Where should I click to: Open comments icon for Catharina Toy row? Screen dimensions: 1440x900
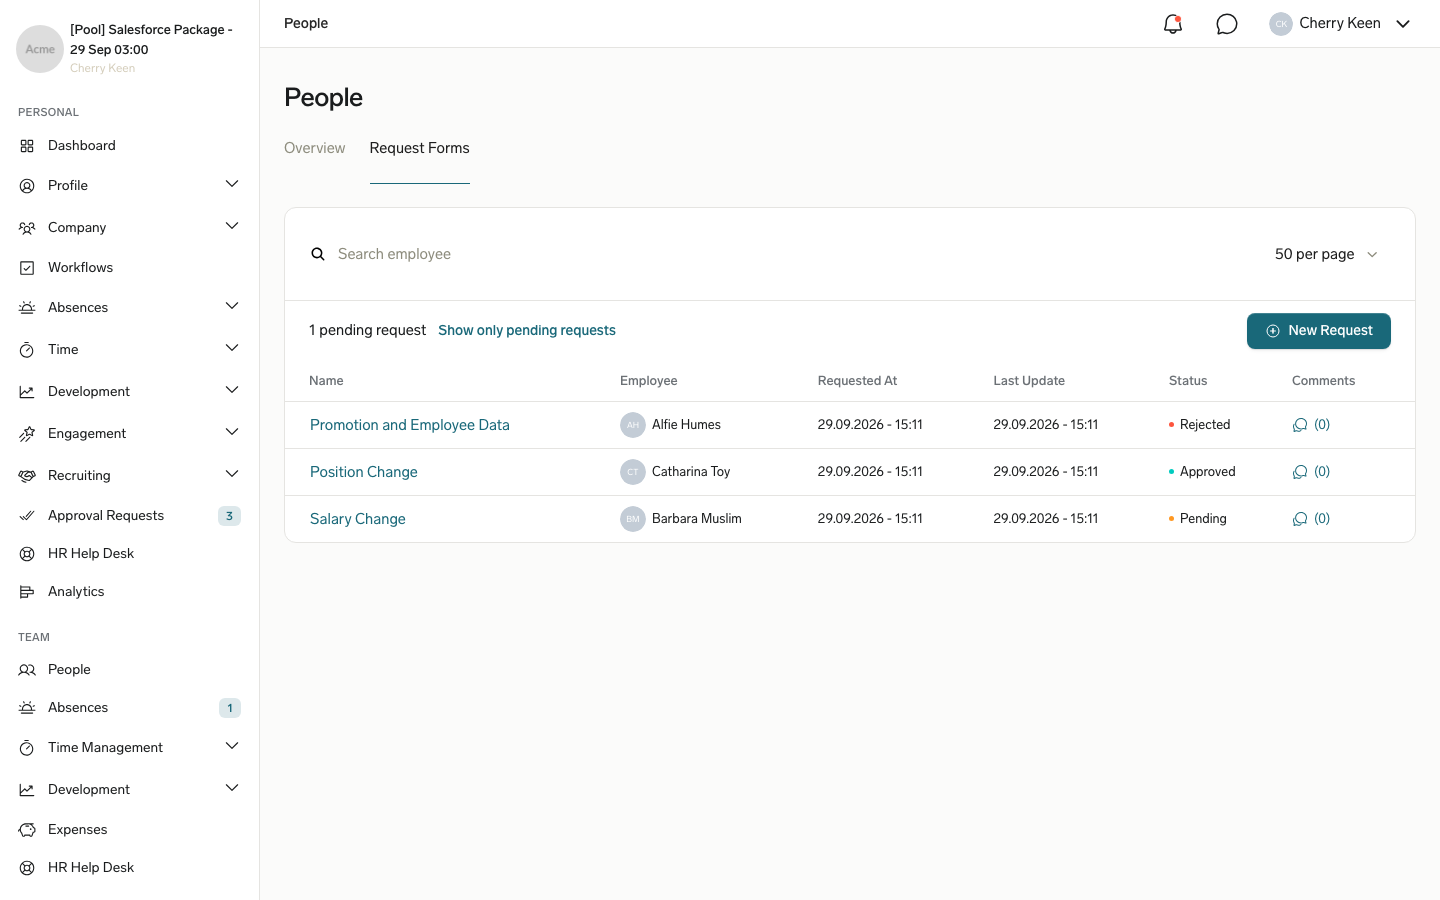pos(1300,472)
